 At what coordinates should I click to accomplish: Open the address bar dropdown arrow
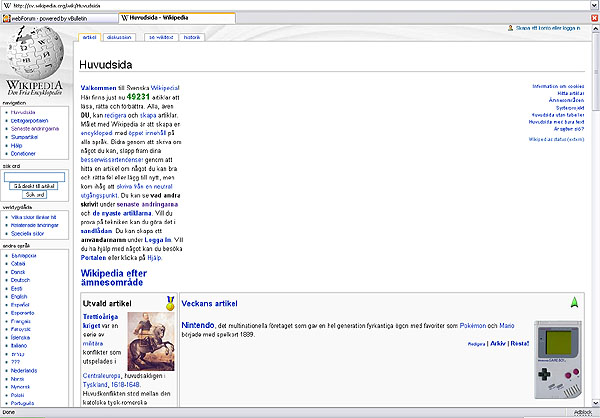coord(595,5)
